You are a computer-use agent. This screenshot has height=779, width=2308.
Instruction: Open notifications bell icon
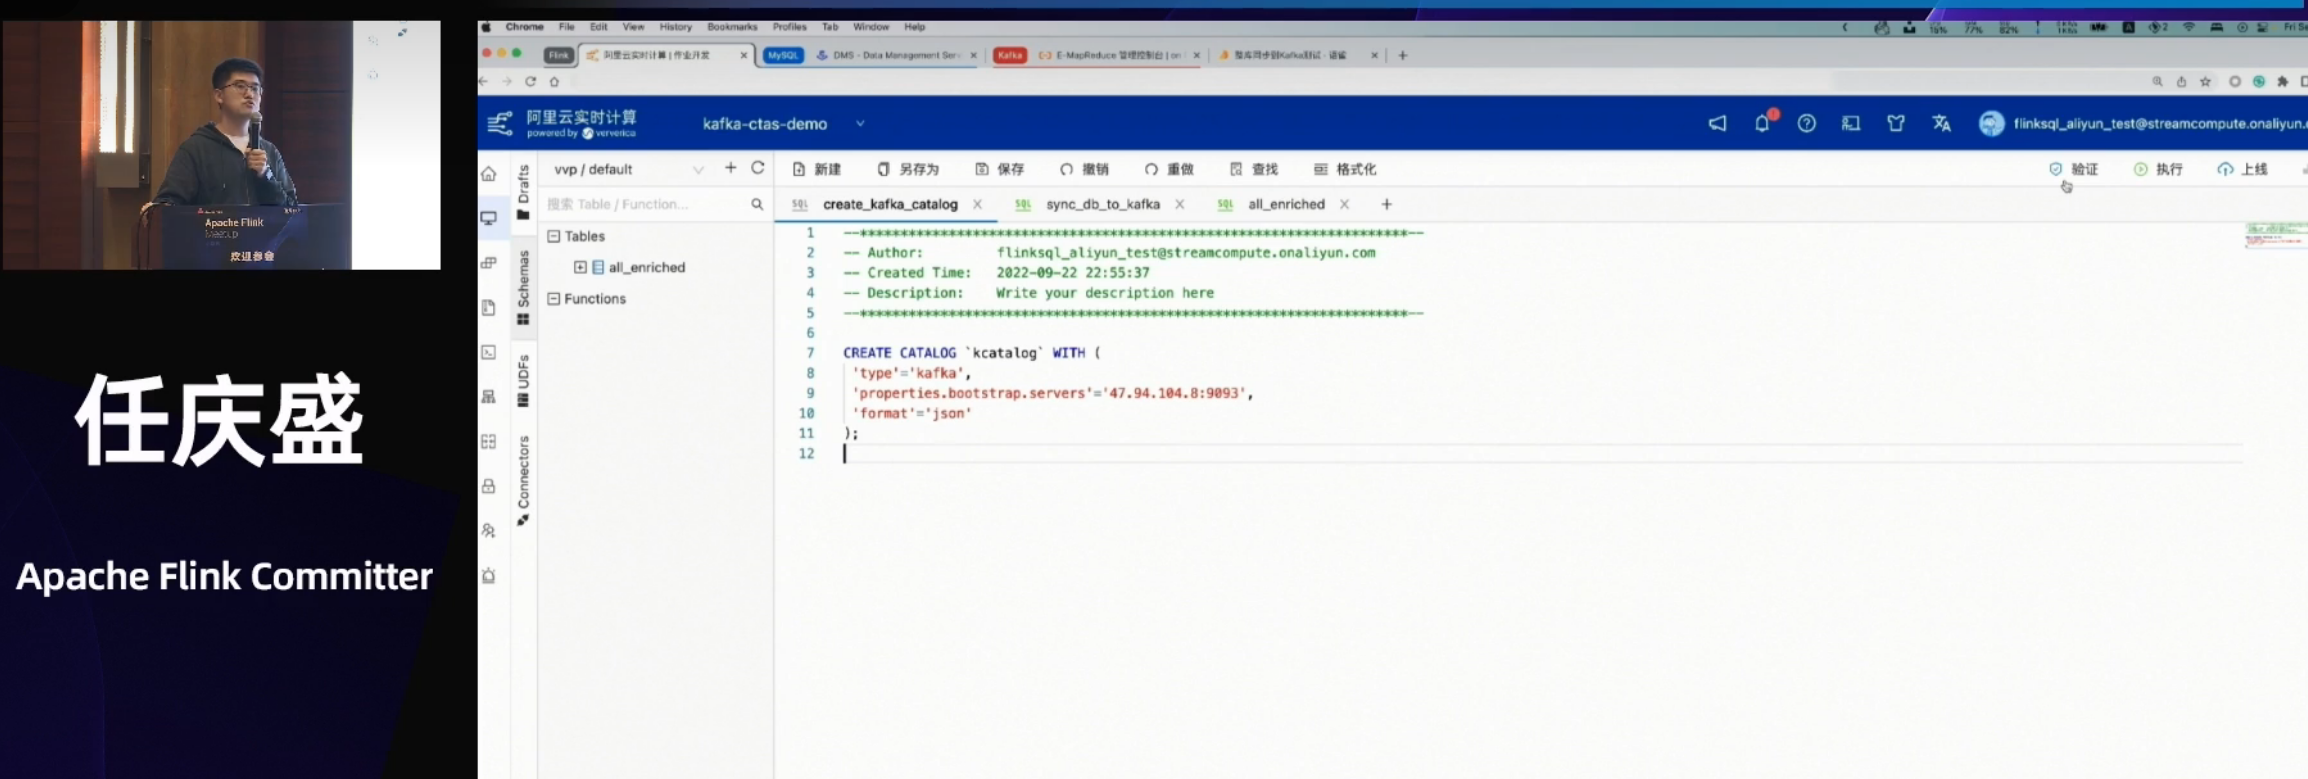coord(1762,123)
